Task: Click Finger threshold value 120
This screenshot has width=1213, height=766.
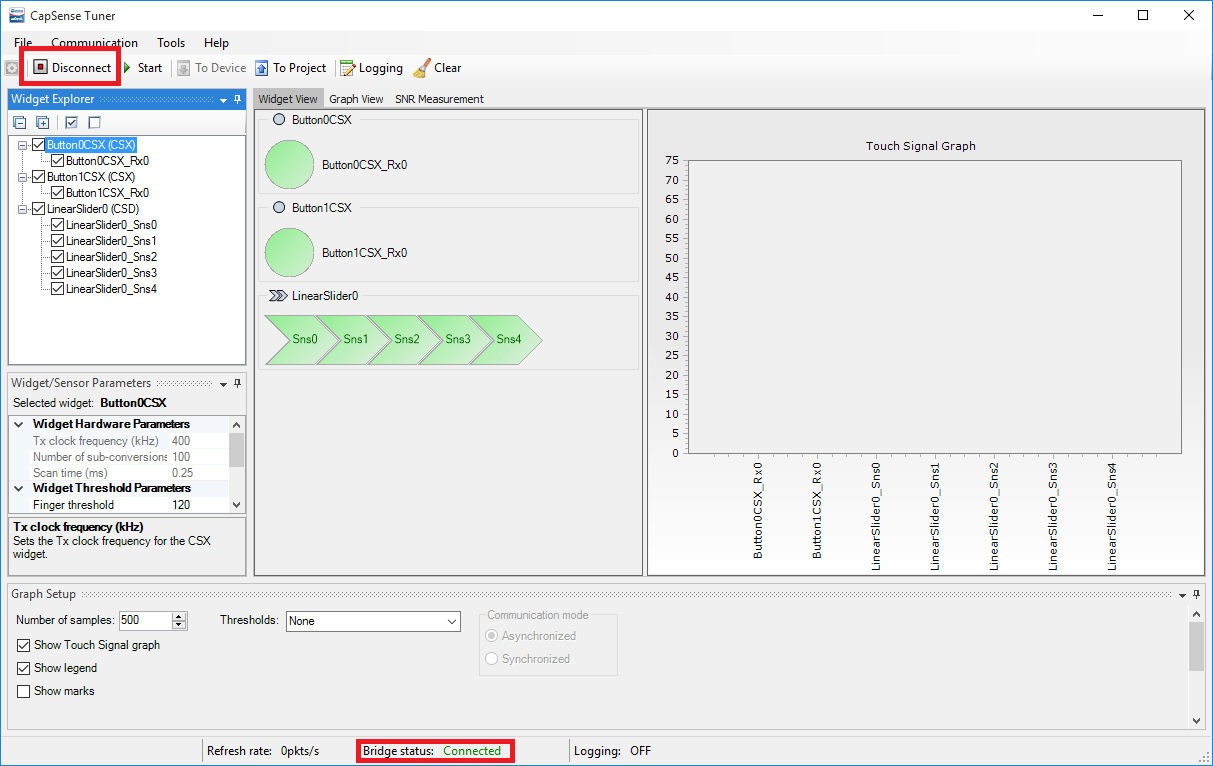Action: [181, 505]
